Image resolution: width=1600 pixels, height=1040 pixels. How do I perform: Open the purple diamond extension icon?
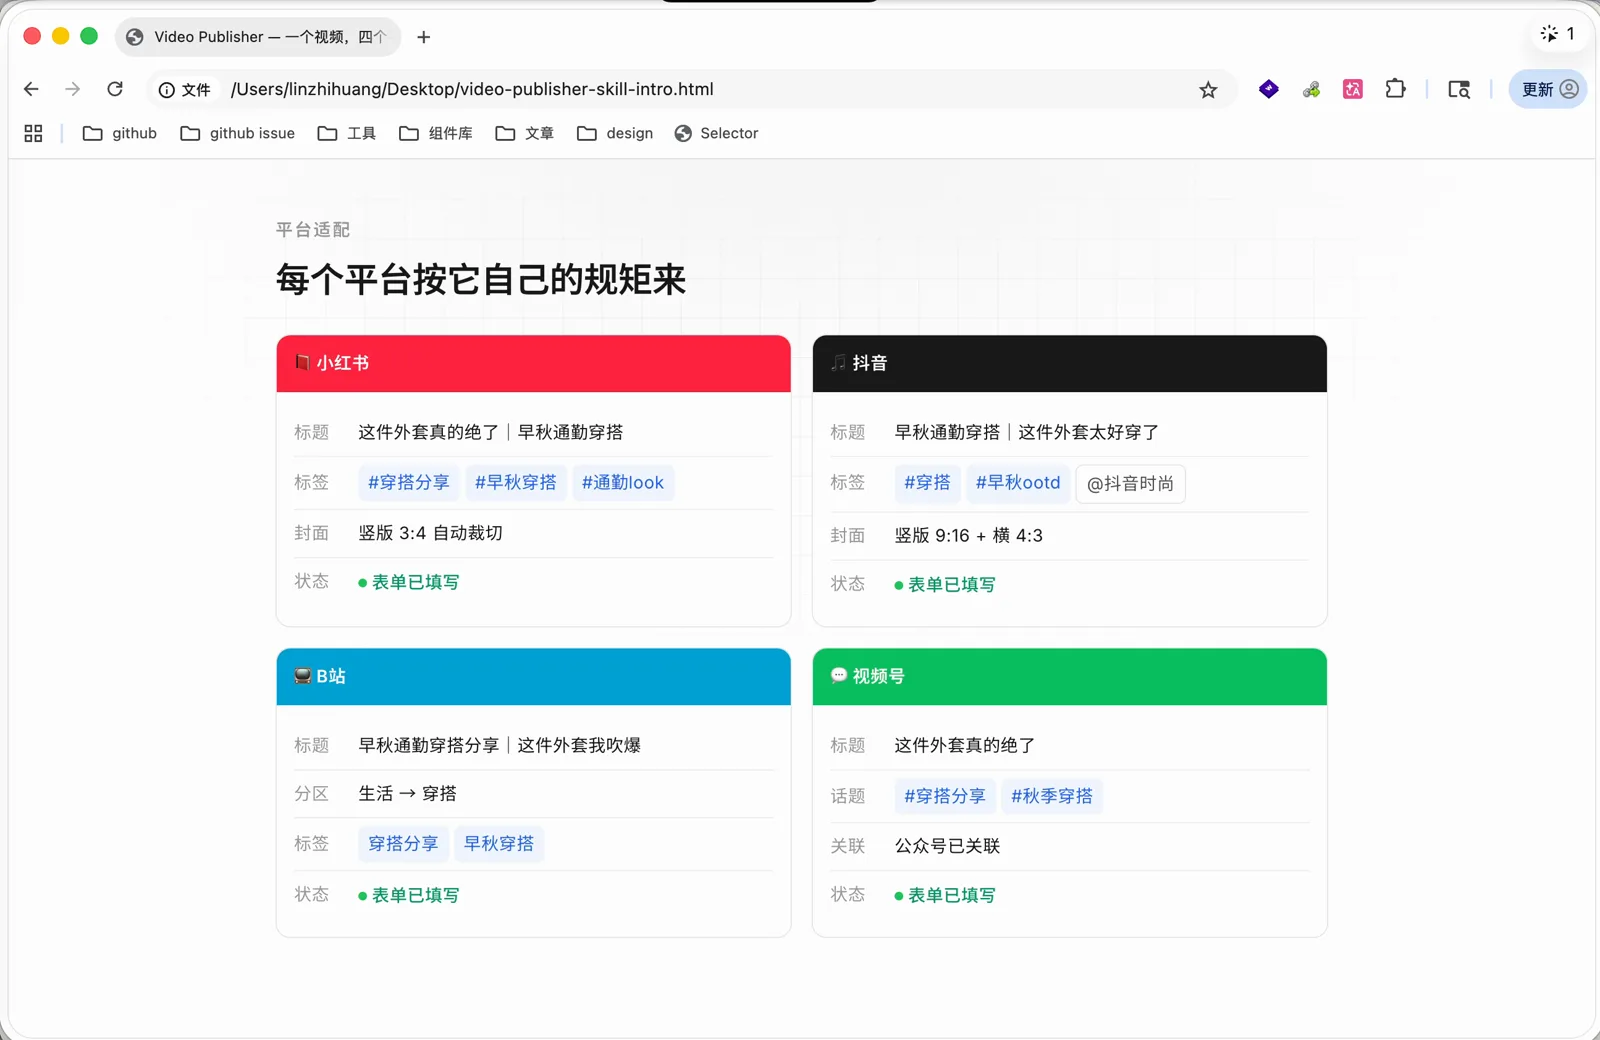click(1269, 89)
